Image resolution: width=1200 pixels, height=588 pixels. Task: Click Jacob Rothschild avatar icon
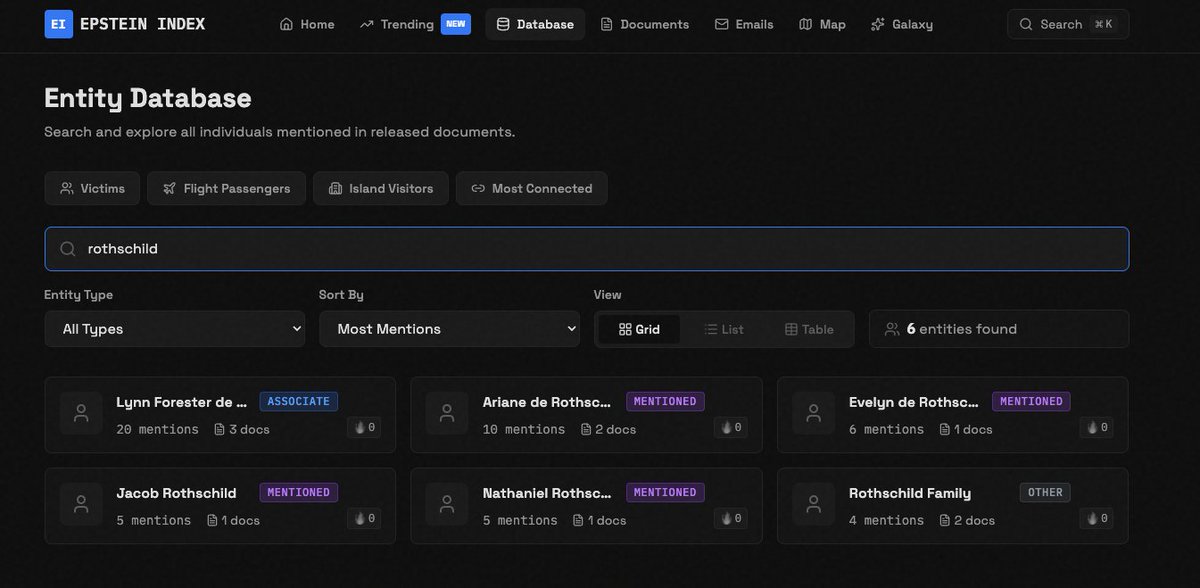click(81, 504)
